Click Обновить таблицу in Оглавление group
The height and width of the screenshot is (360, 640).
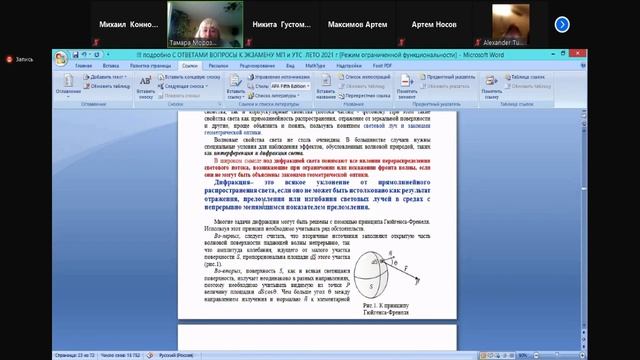107,86
